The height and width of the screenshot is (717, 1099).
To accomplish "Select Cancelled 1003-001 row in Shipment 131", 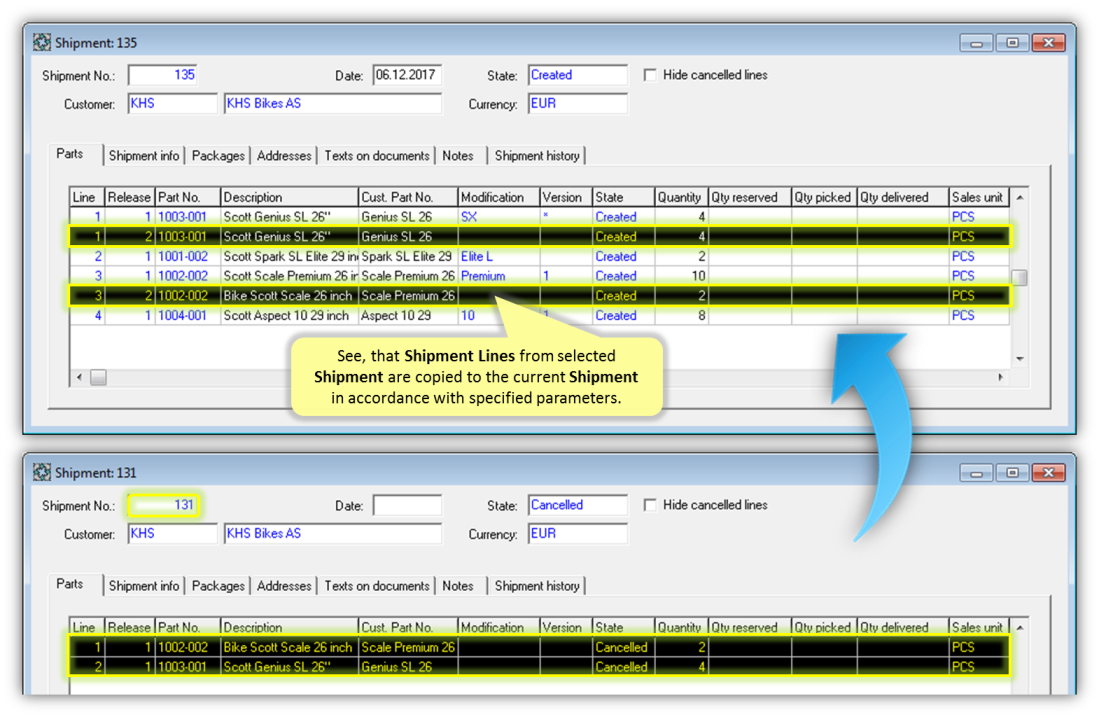I will (x=539, y=667).
